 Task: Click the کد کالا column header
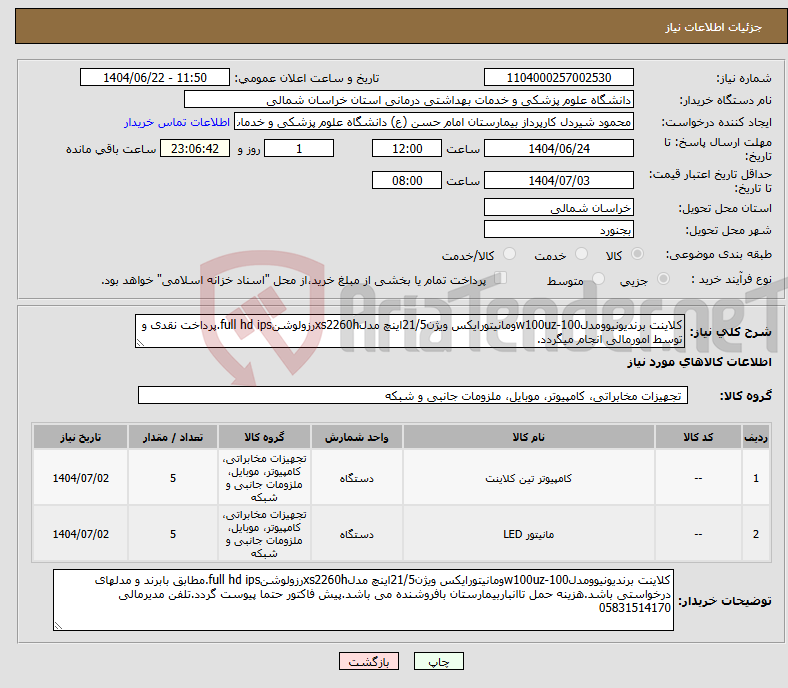698,437
